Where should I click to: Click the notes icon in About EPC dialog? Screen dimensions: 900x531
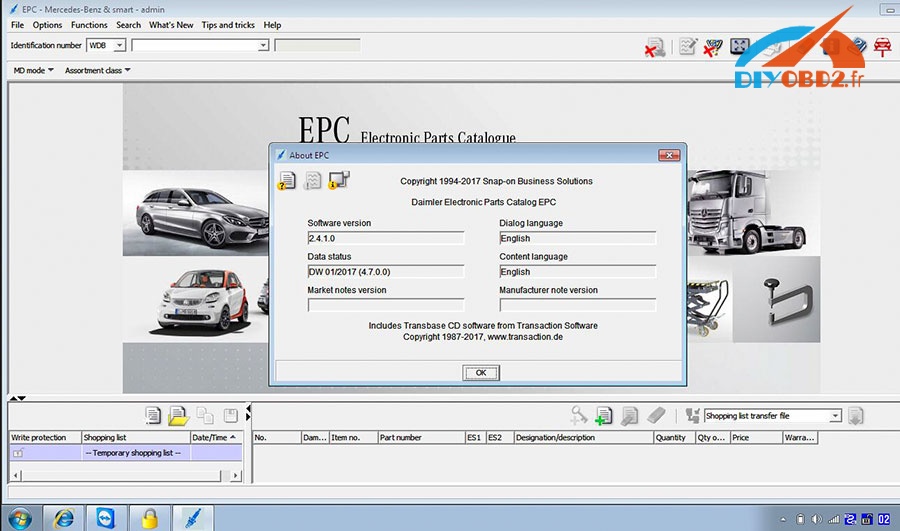(312, 181)
